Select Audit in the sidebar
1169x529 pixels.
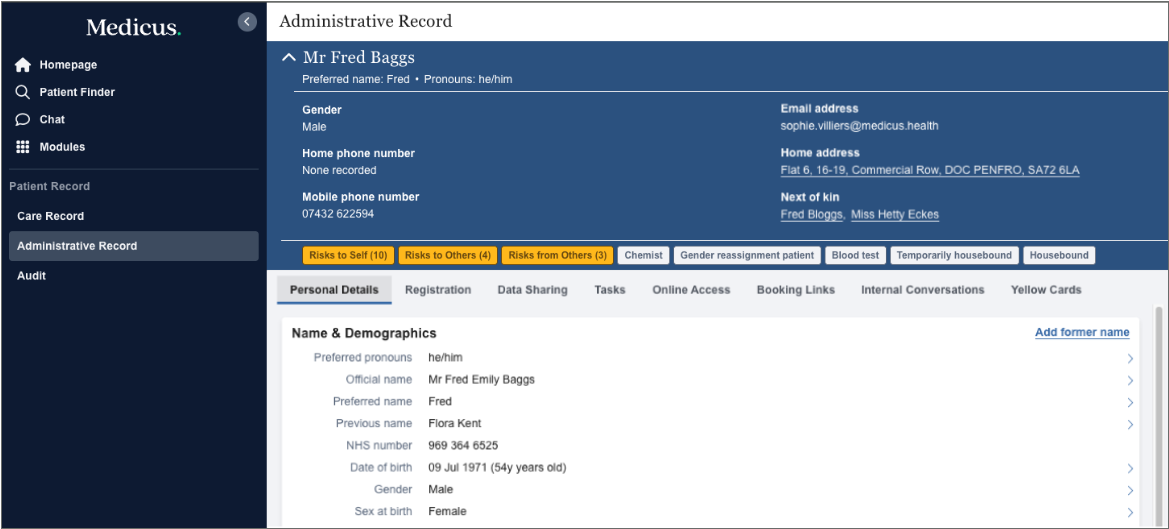click(31, 276)
